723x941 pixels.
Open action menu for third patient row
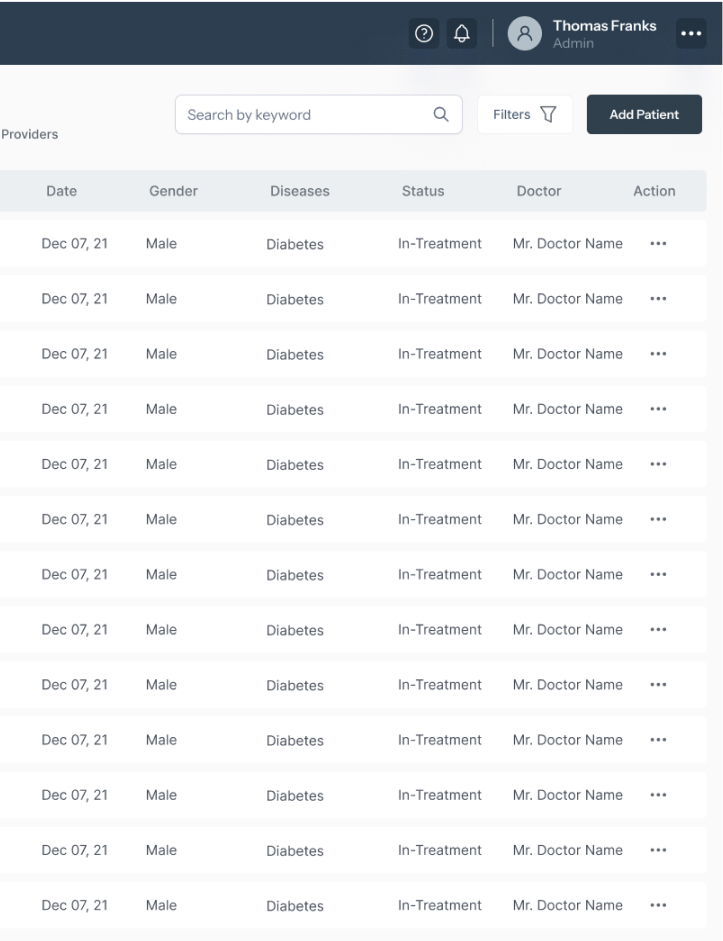coord(658,354)
